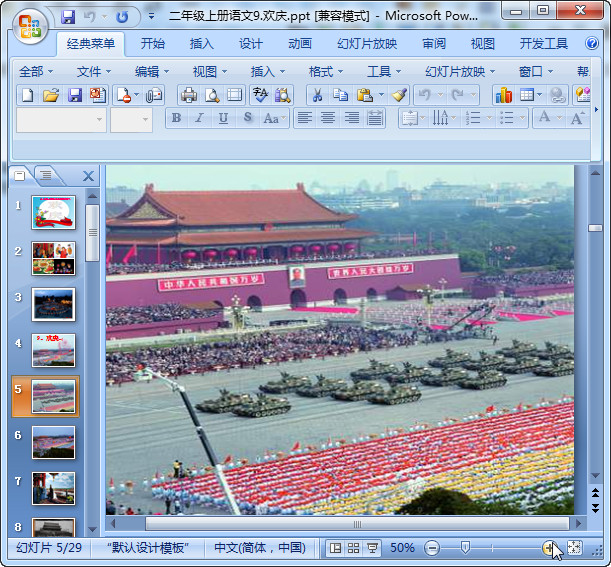Viewport: 611px width, 567px height.
Task: Click the Redo icon in Quick Access
Action: pyautogui.click(x=122, y=17)
